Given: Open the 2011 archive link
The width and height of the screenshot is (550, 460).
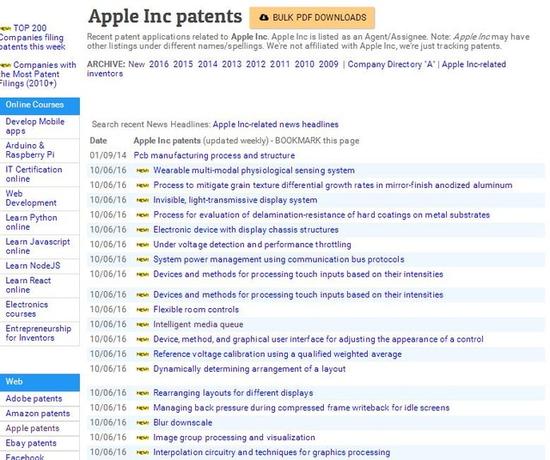Looking at the screenshot, I should [x=280, y=64].
